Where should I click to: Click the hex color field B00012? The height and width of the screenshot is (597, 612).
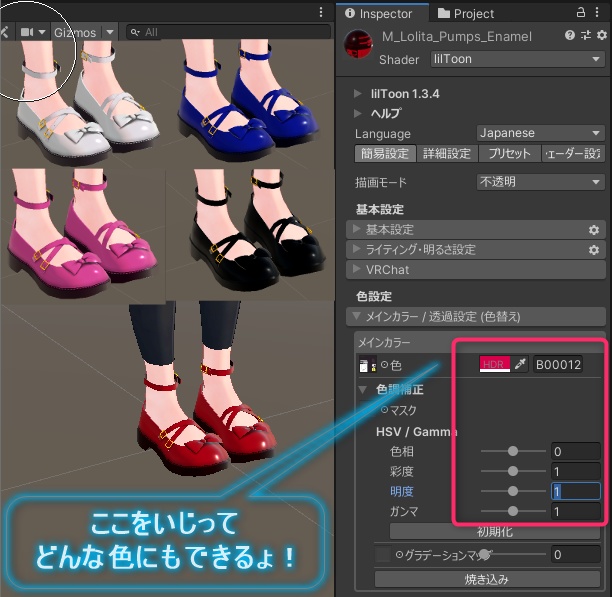[558, 364]
